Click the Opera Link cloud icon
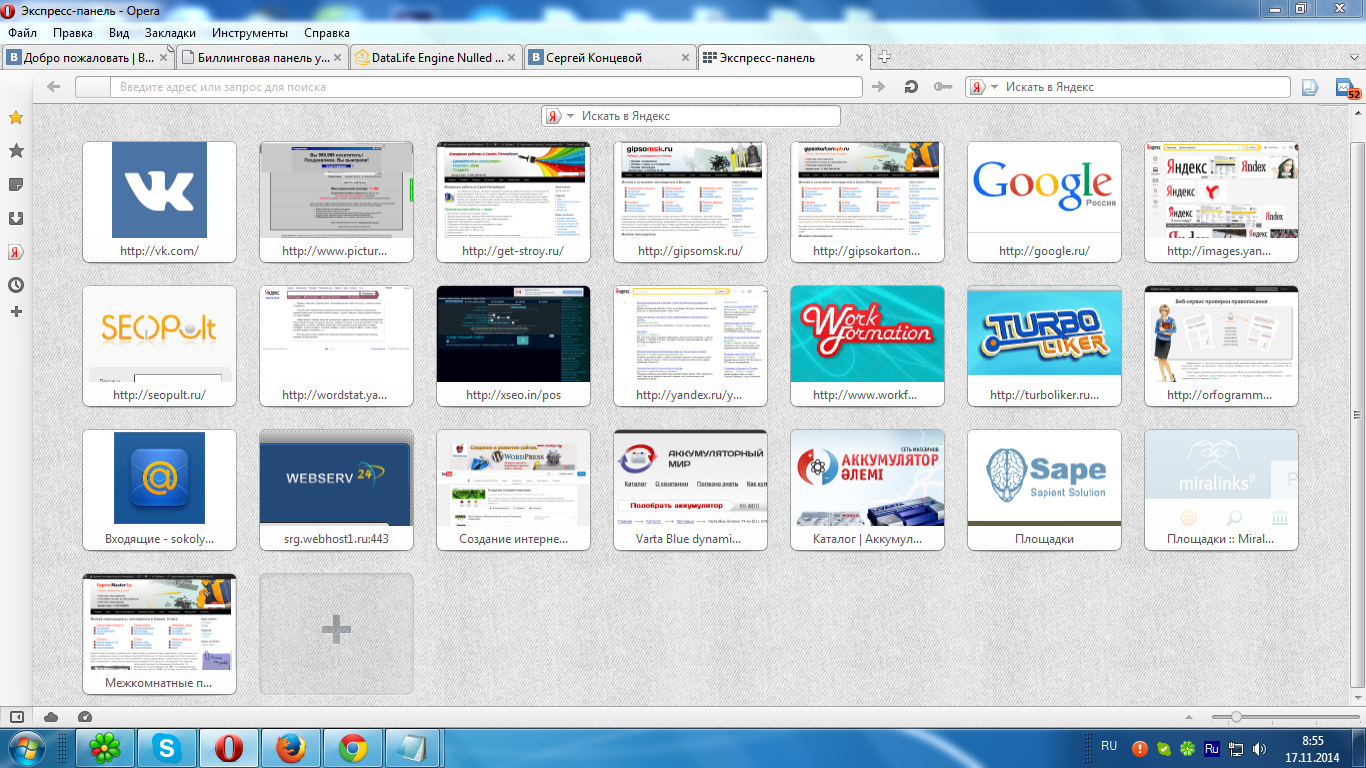Image resolution: width=1366 pixels, height=768 pixels. click(51, 717)
